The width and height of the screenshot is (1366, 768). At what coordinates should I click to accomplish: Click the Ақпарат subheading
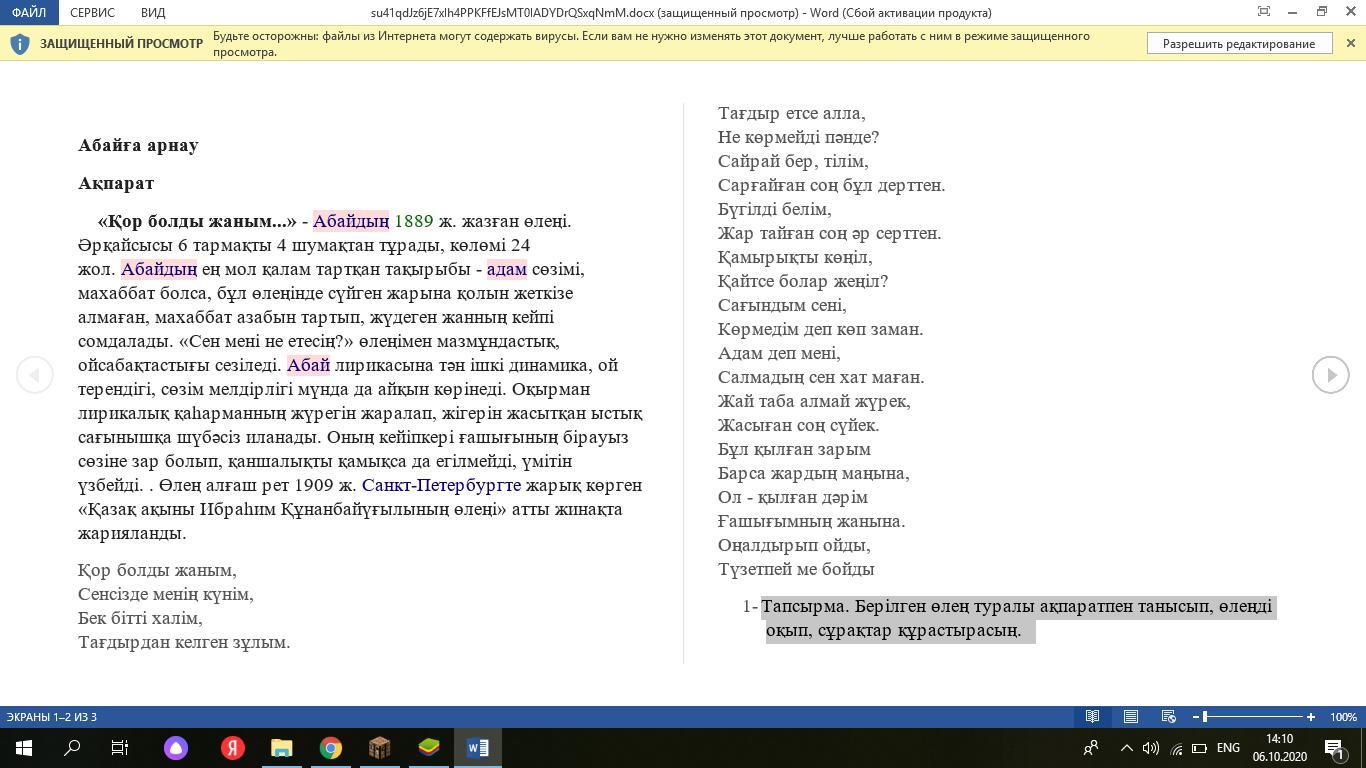[x=116, y=183]
